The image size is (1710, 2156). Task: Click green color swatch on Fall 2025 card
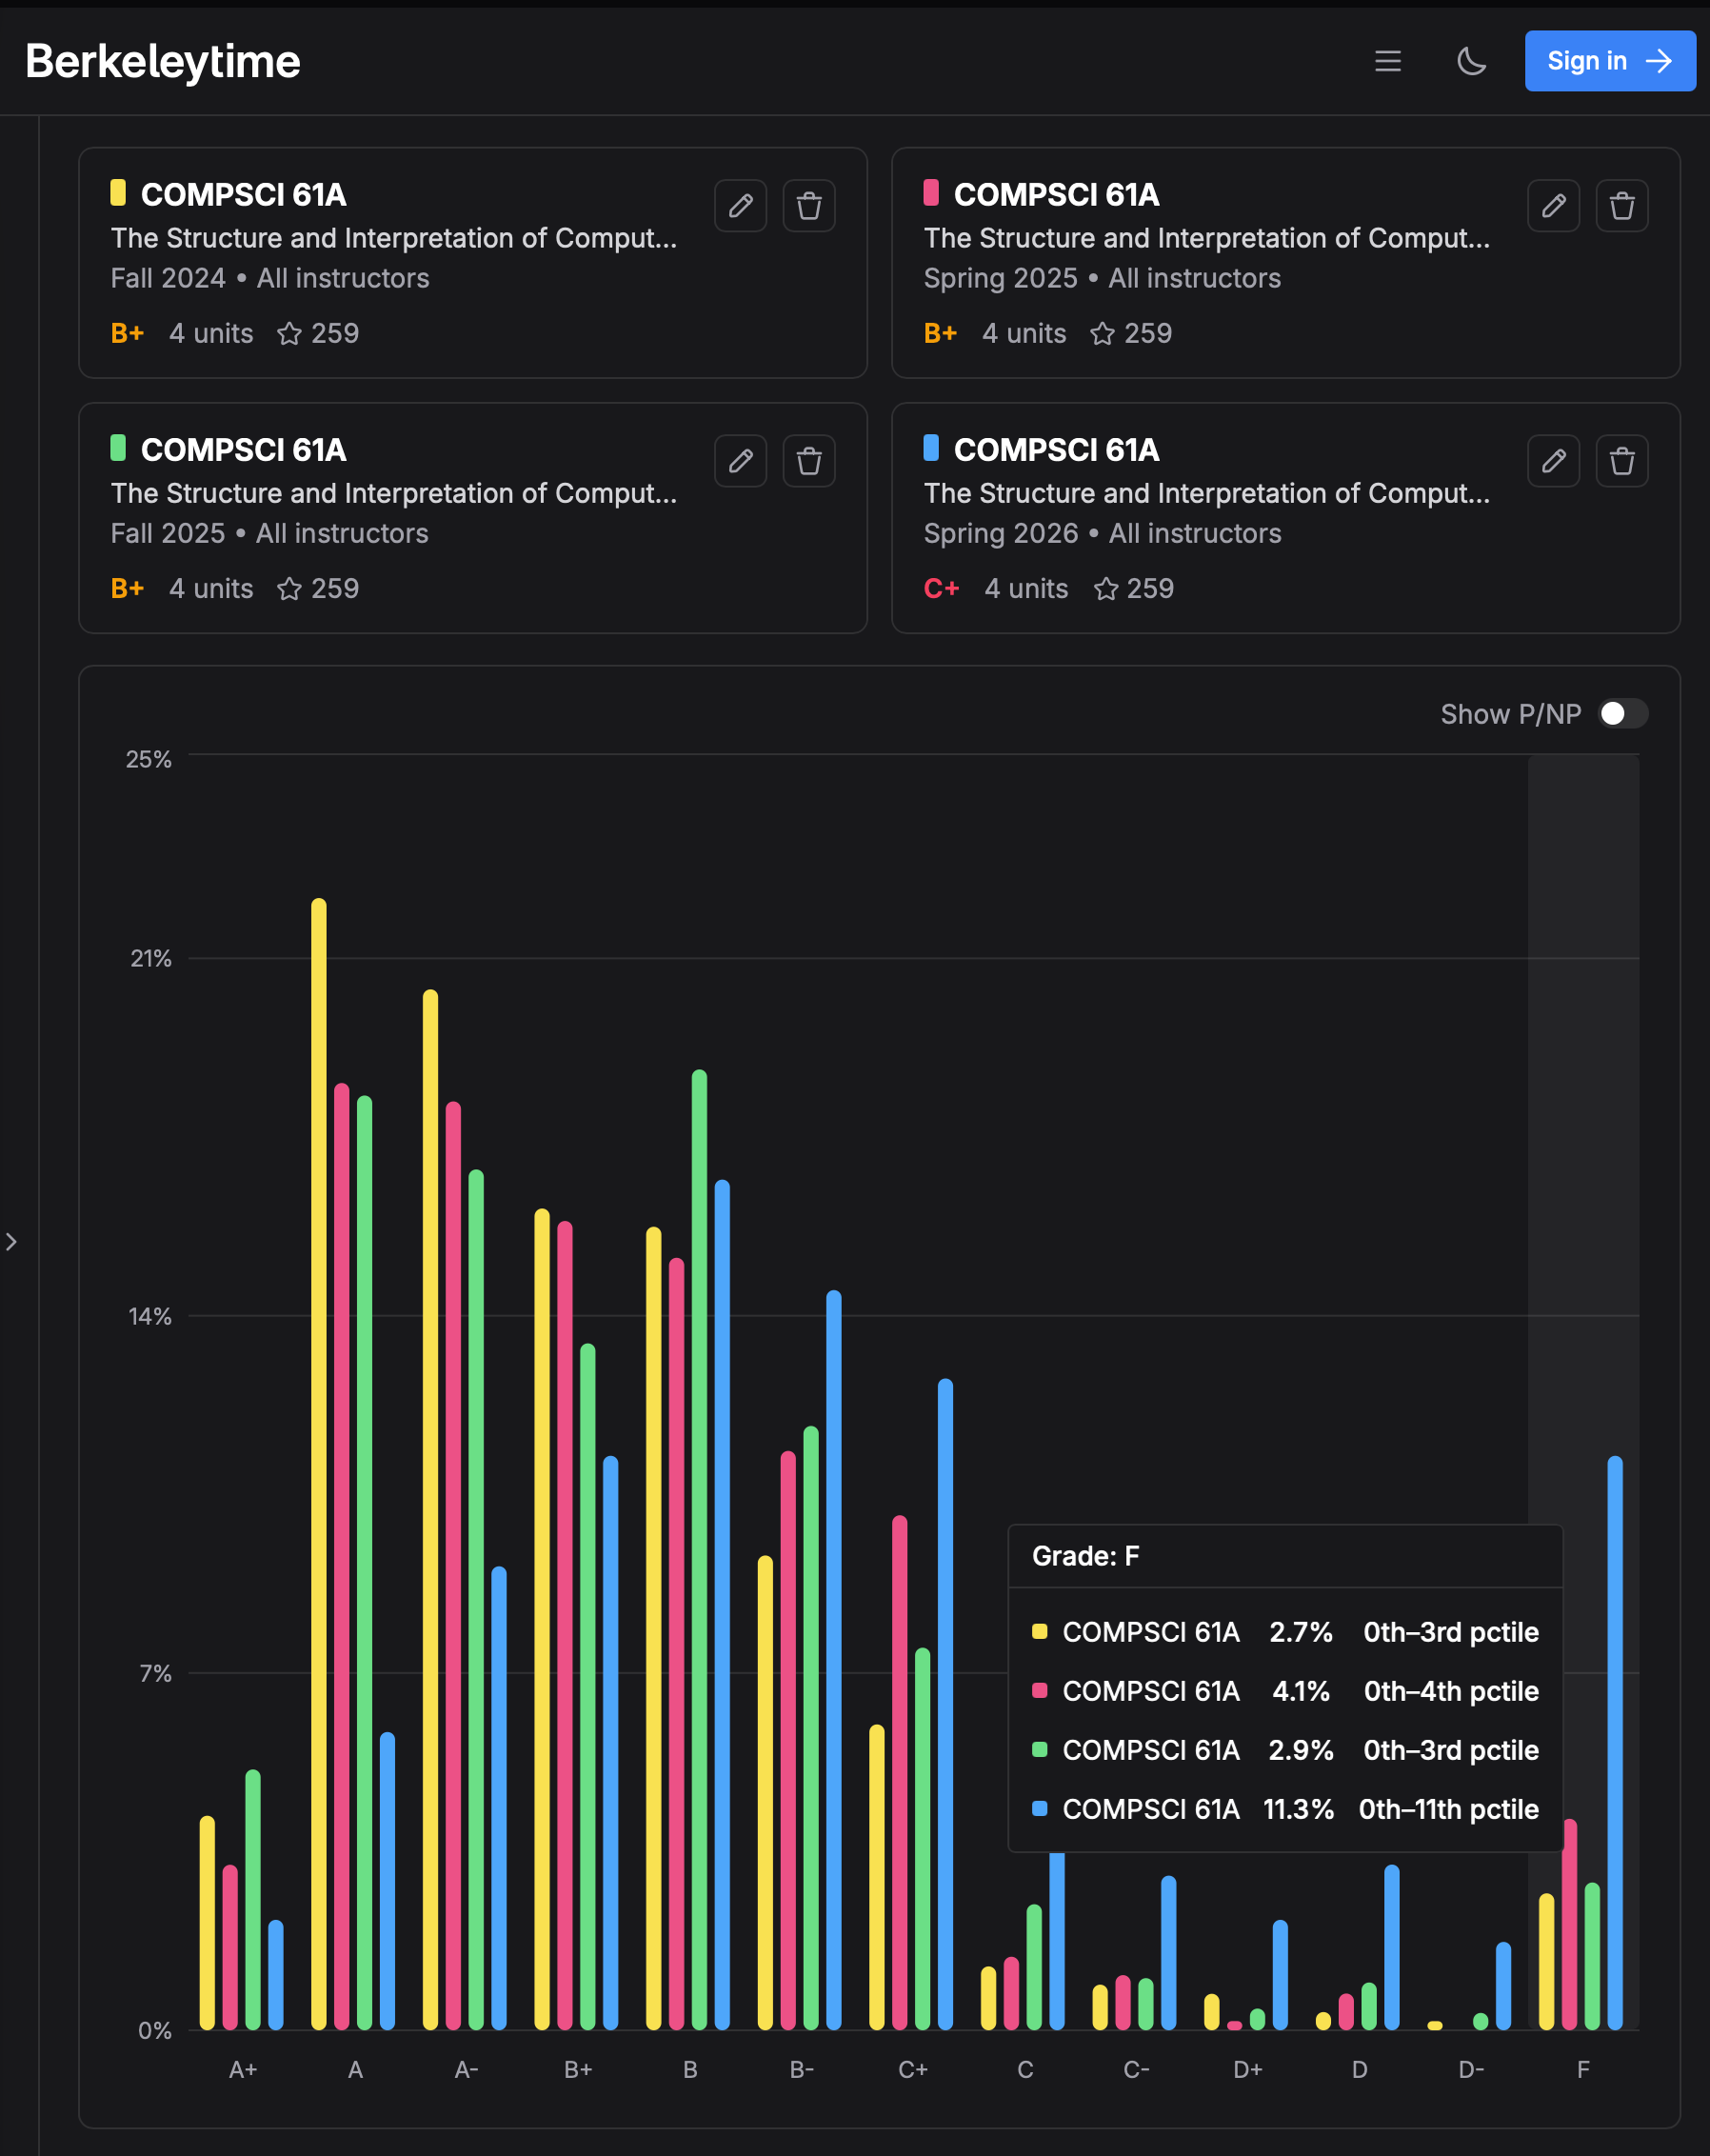pyautogui.click(x=118, y=447)
